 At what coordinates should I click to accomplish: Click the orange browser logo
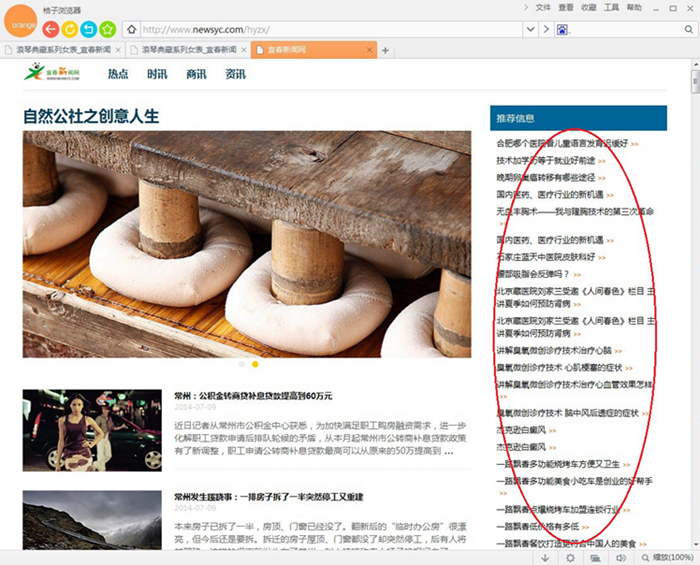coord(17,24)
